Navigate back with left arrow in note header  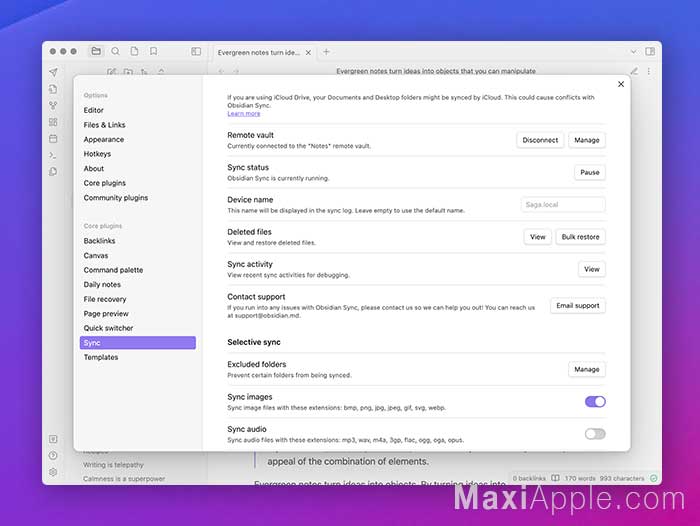coord(221,71)
